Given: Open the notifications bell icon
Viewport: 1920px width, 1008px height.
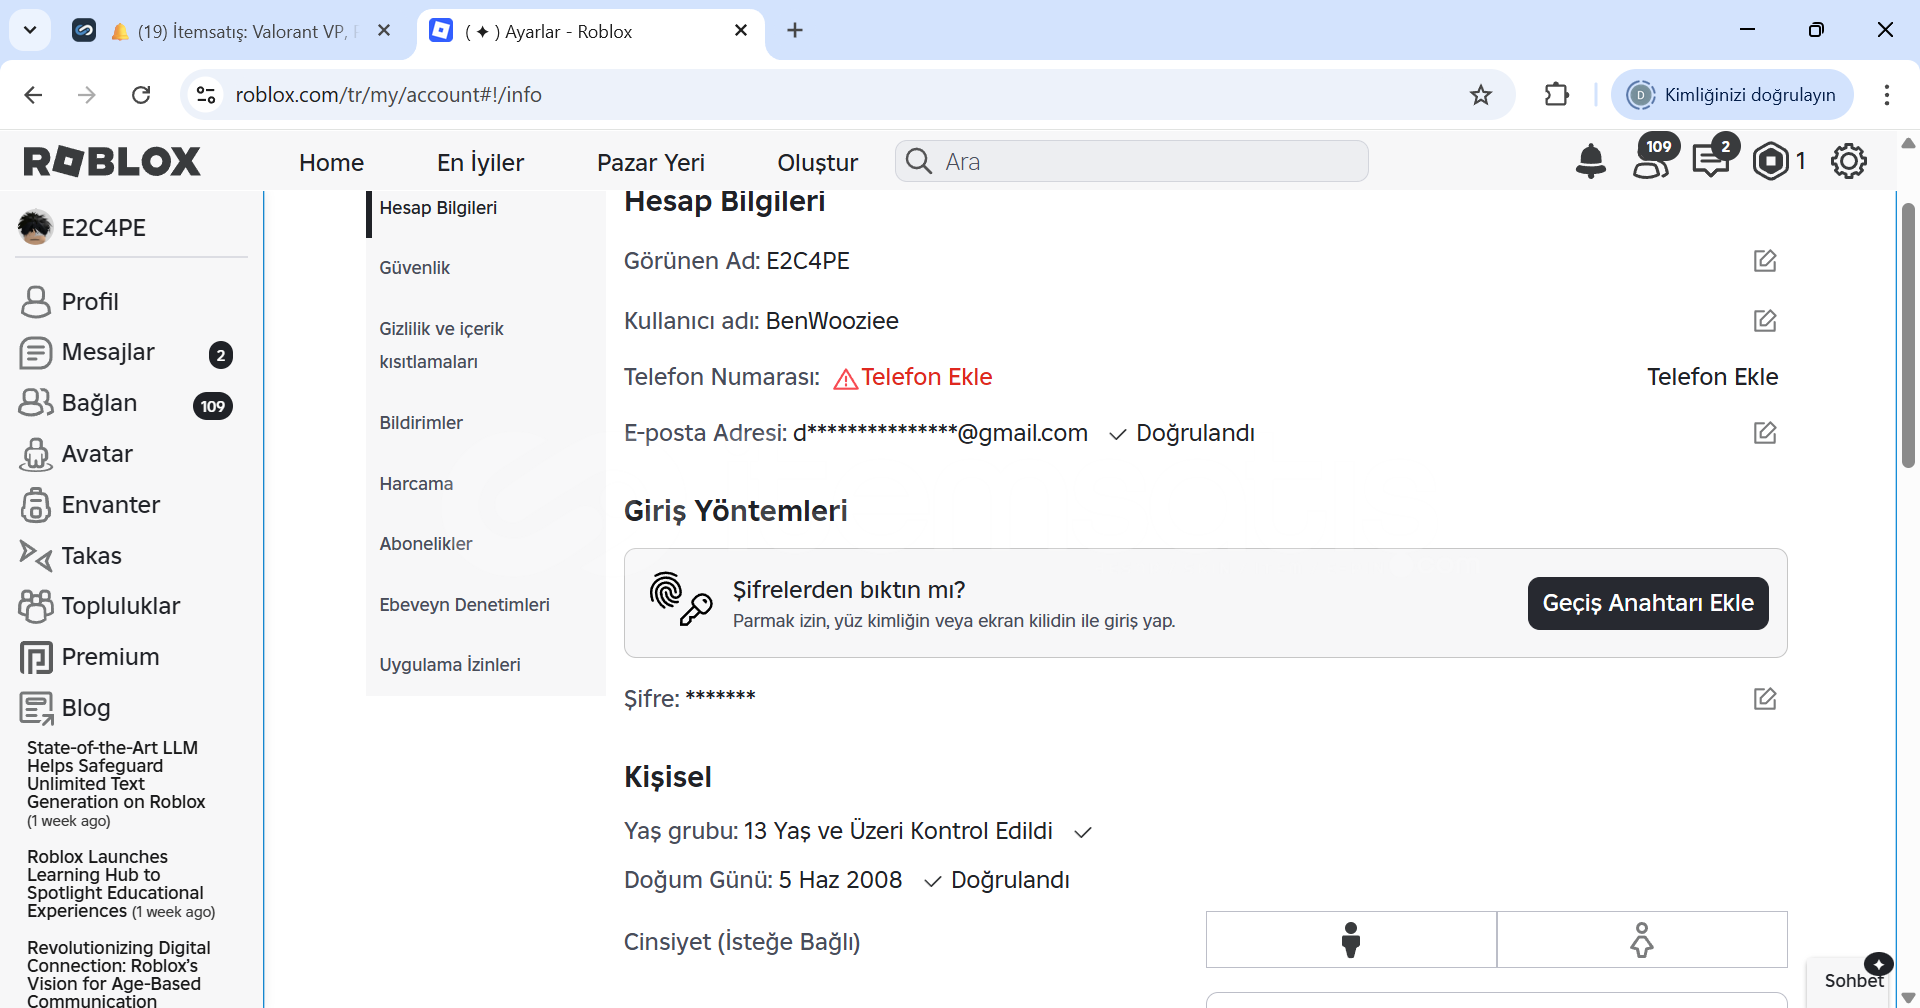Looking at the screenshot, I should click(1590, 161).
